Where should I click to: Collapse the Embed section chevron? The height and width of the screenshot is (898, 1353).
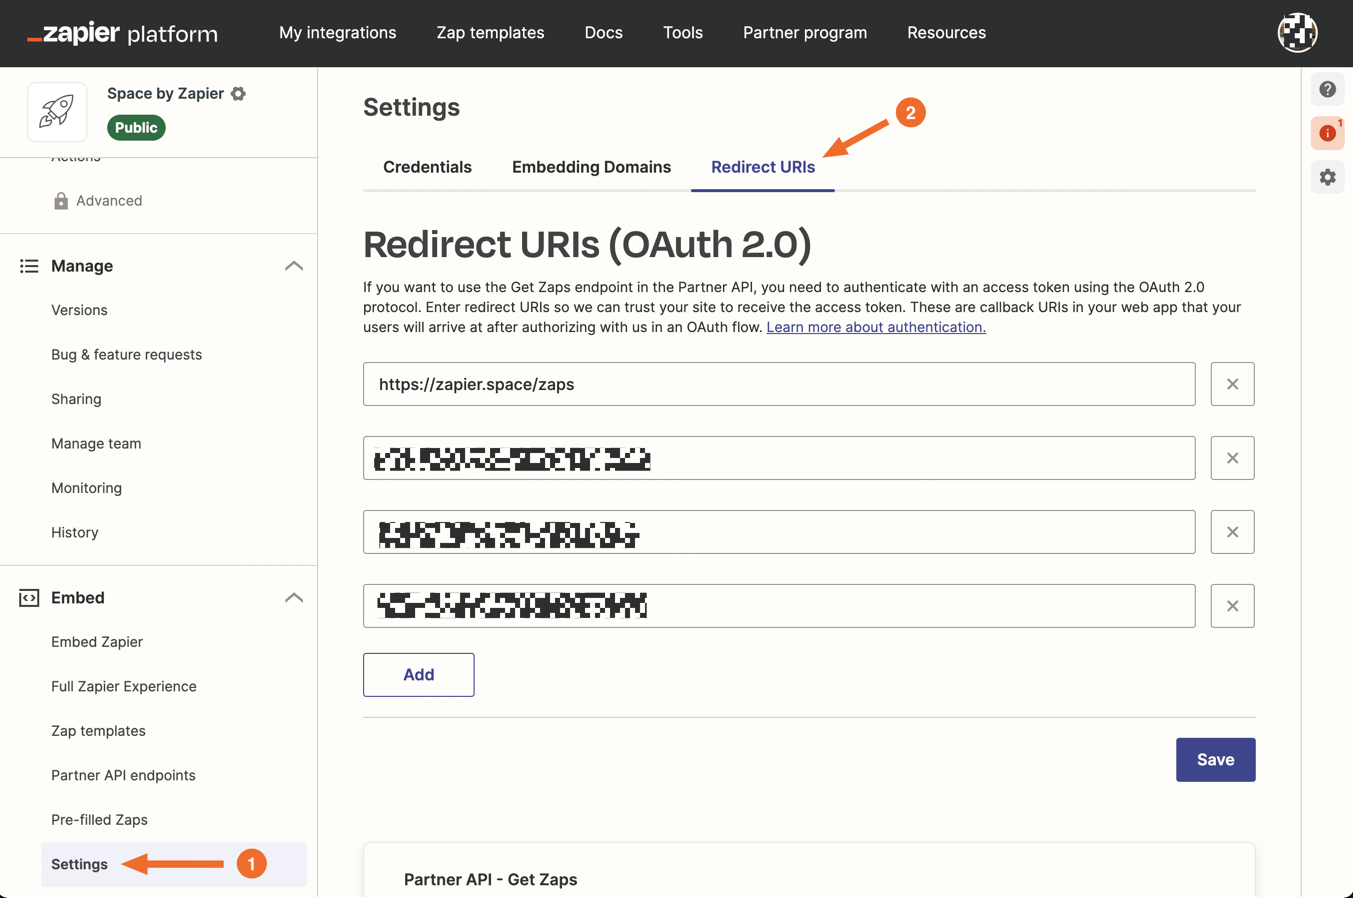point(293,598)
